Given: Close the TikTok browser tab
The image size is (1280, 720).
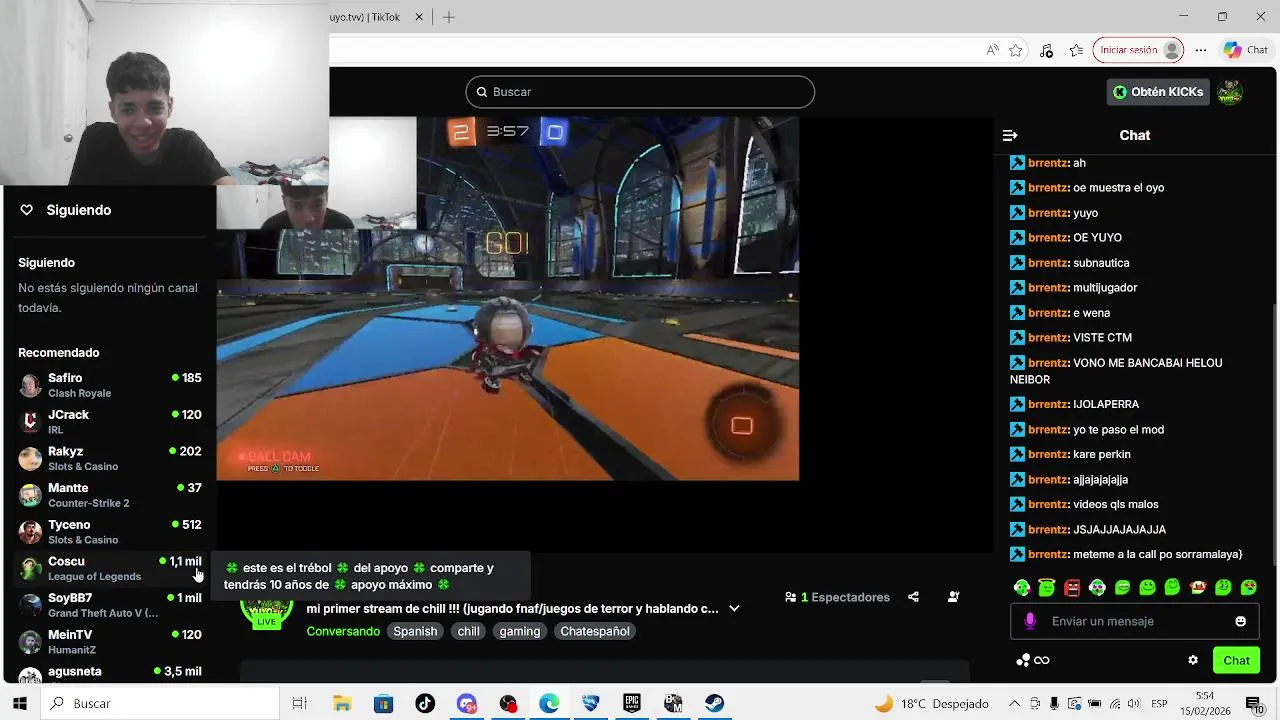Looking at the screenshot, I should coord(419,17).
